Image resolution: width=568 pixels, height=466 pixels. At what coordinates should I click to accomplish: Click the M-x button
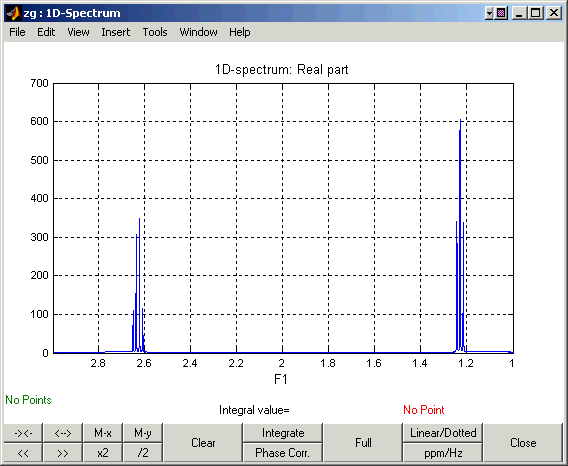pos(103,433)
